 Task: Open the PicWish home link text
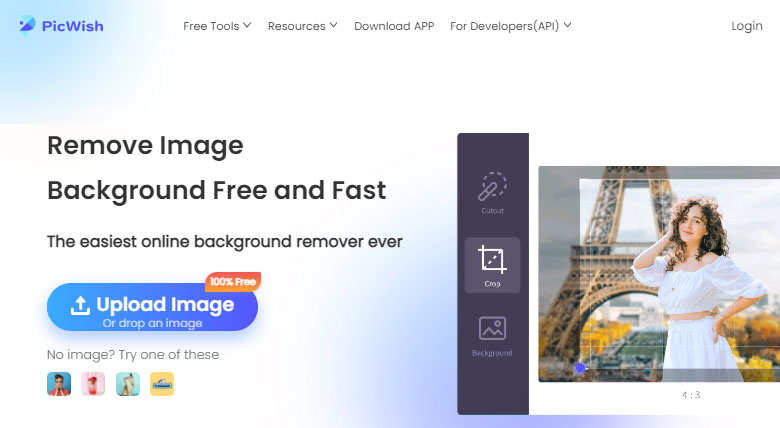(x=73, y=26)
